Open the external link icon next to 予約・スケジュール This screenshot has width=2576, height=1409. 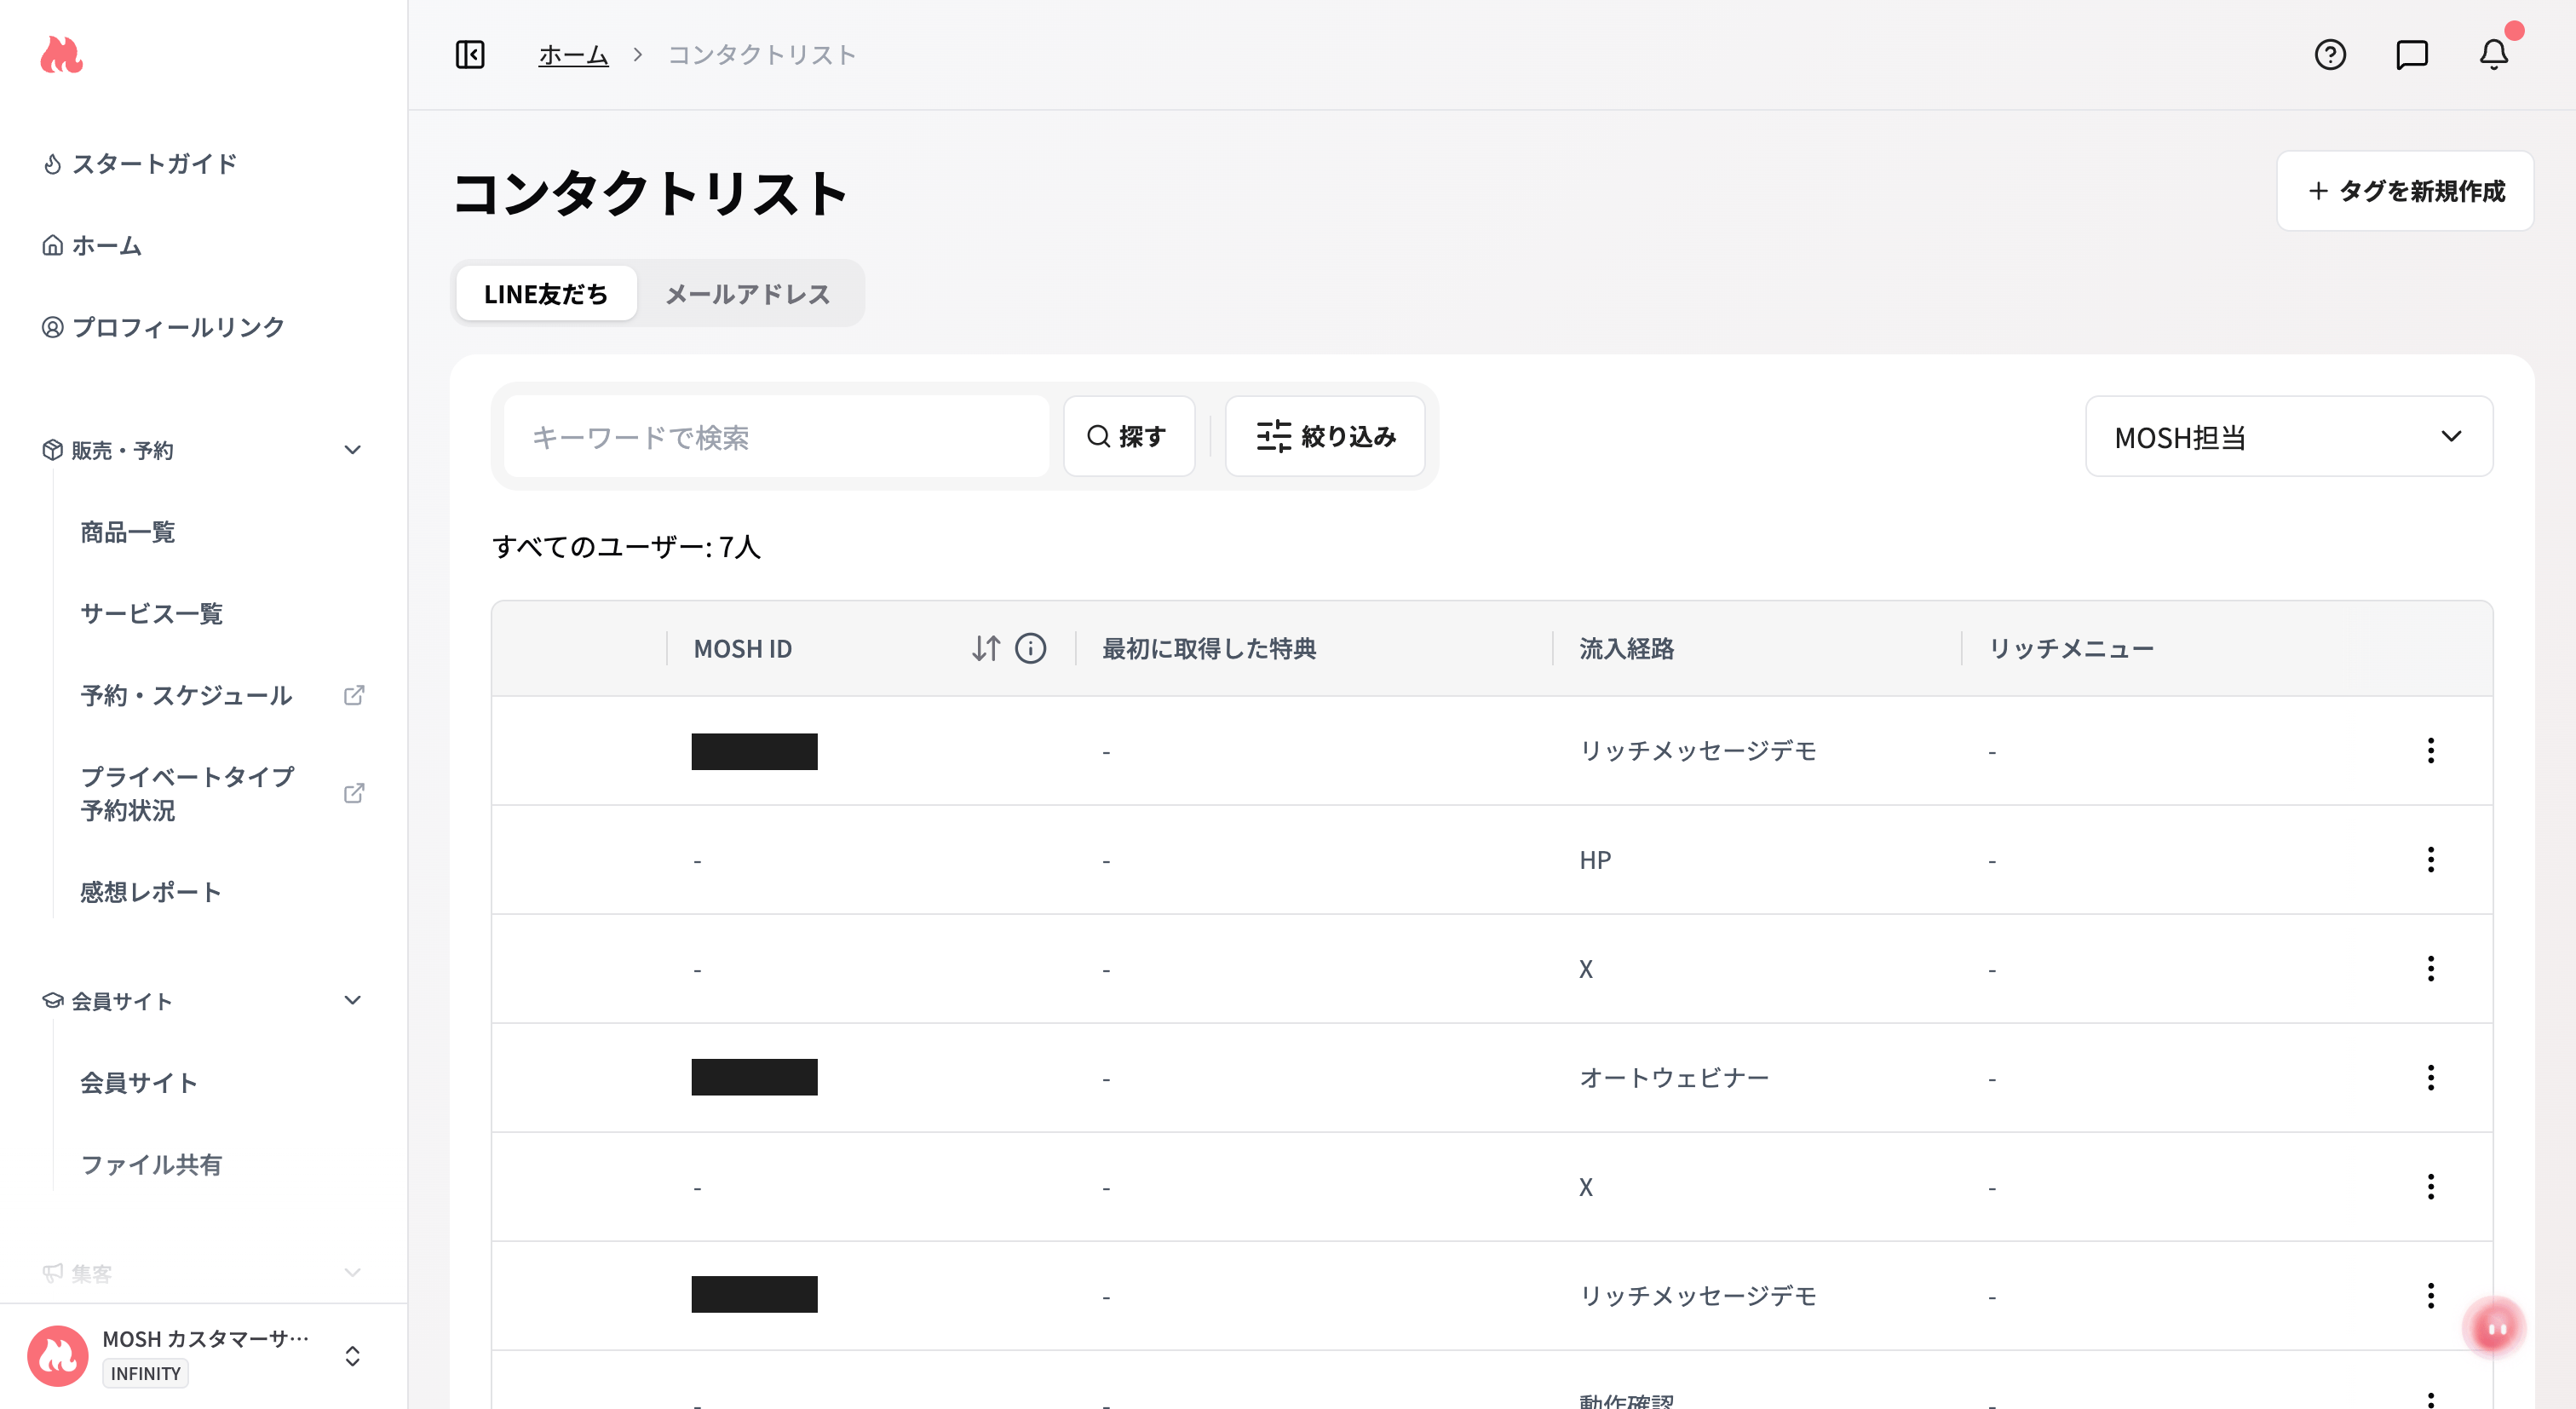coord(354,696)
